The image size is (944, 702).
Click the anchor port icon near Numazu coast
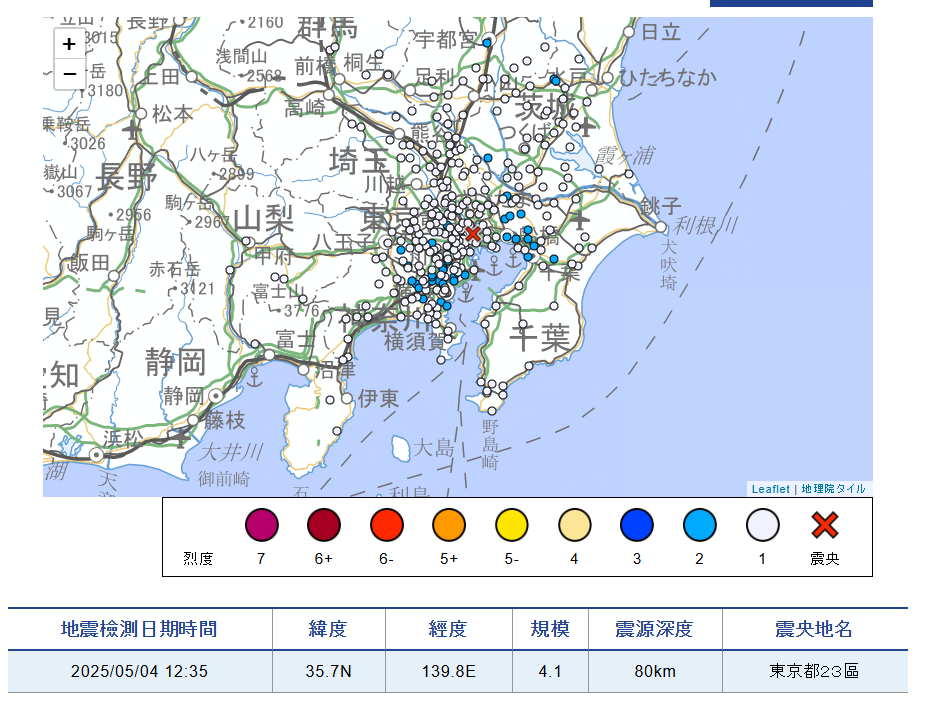coord(254,378)
